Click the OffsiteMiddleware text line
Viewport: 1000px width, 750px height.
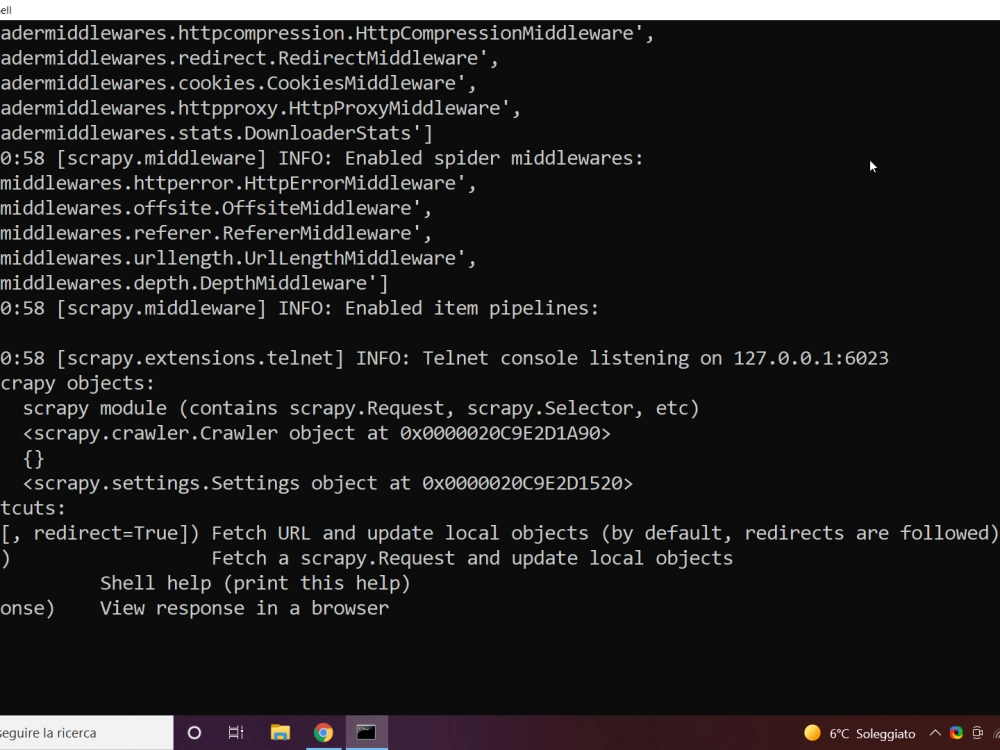click(216, 208)
